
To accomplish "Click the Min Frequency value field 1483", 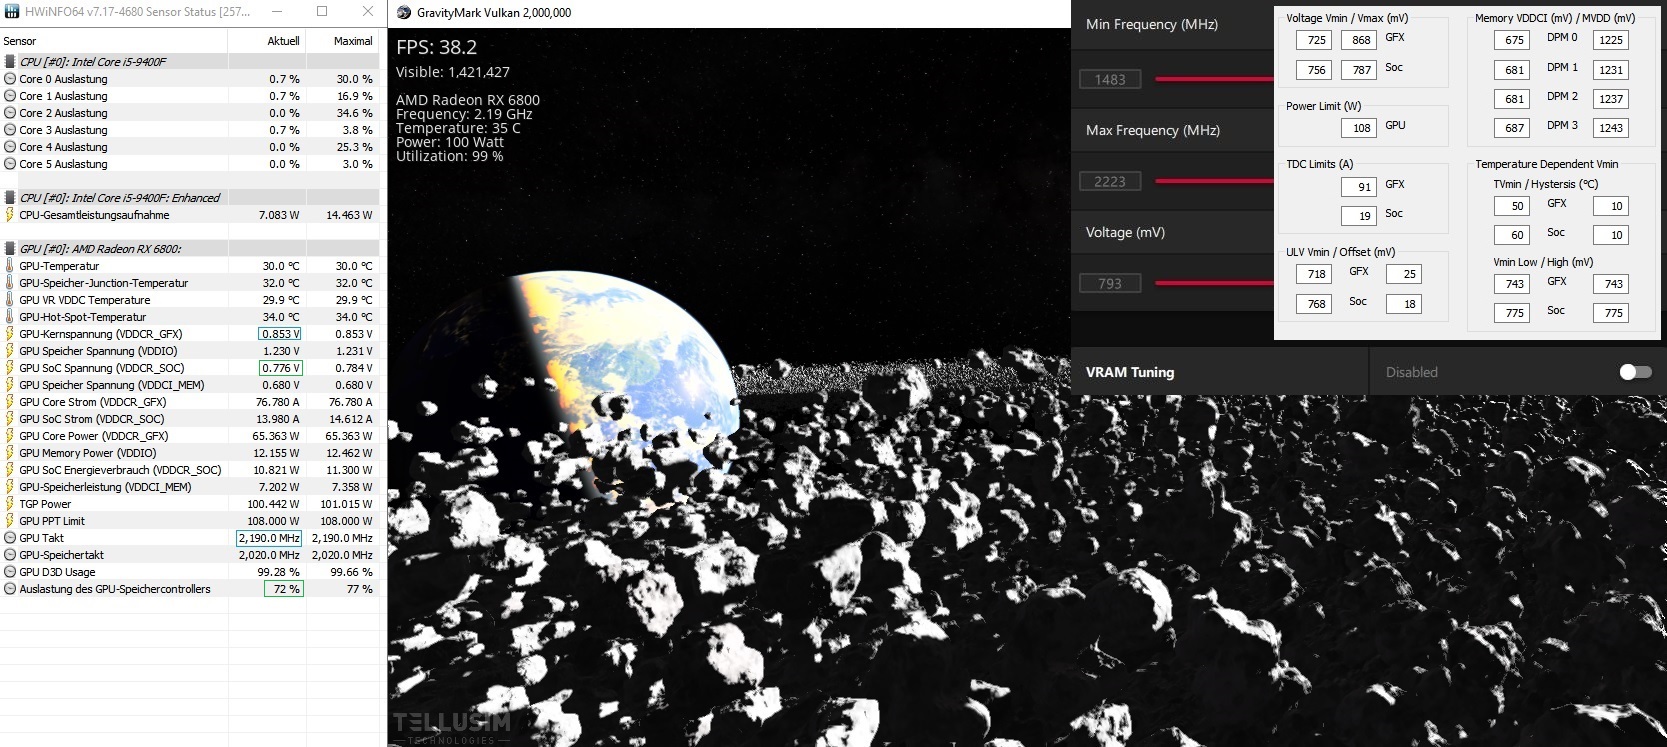I will 1110,79.
